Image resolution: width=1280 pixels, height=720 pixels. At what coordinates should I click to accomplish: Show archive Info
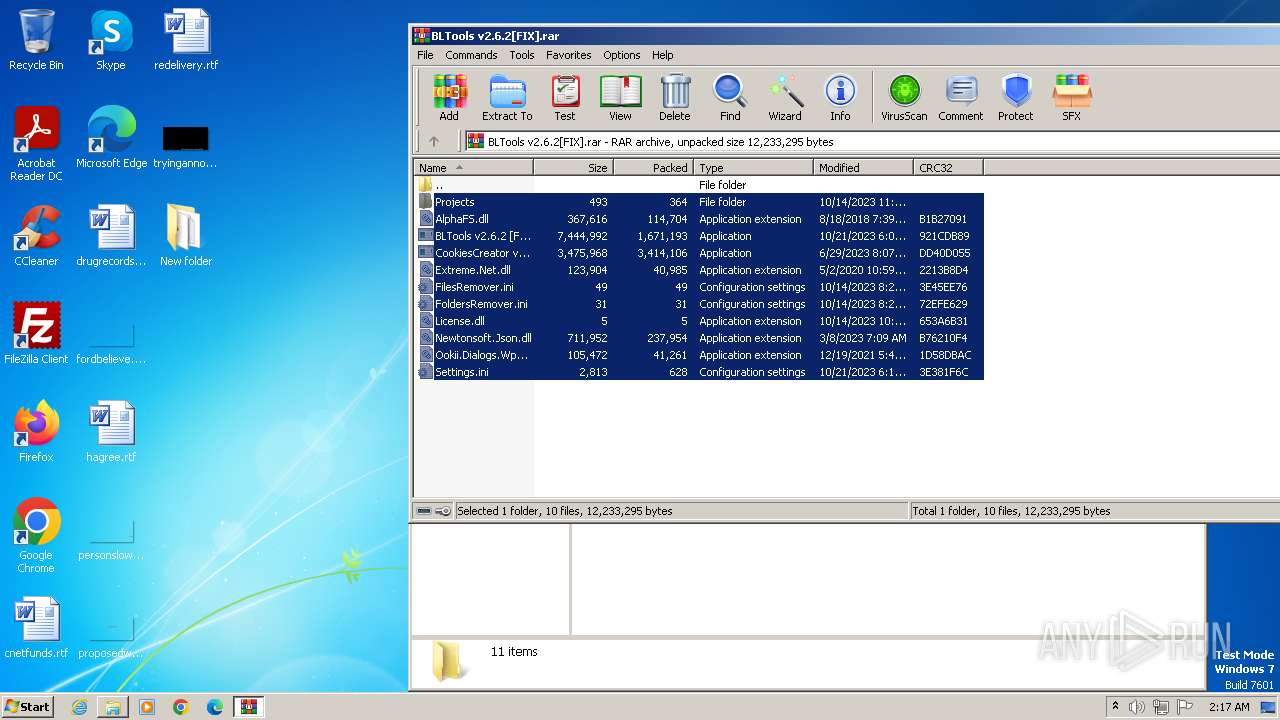tap(840, 98)
